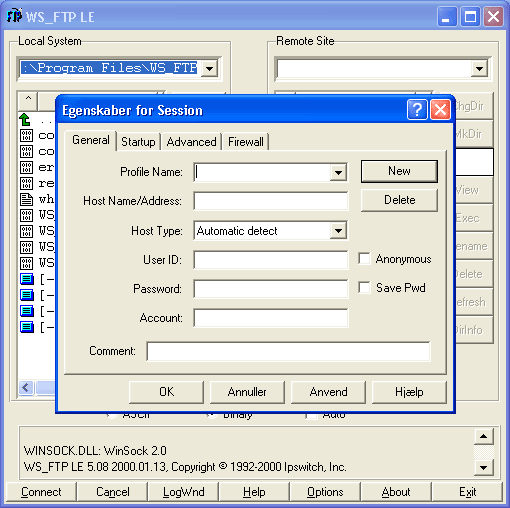Click the New profile button
Image resolution: width=510 pixels, height=508 pixels.
(x=399, y=171)
